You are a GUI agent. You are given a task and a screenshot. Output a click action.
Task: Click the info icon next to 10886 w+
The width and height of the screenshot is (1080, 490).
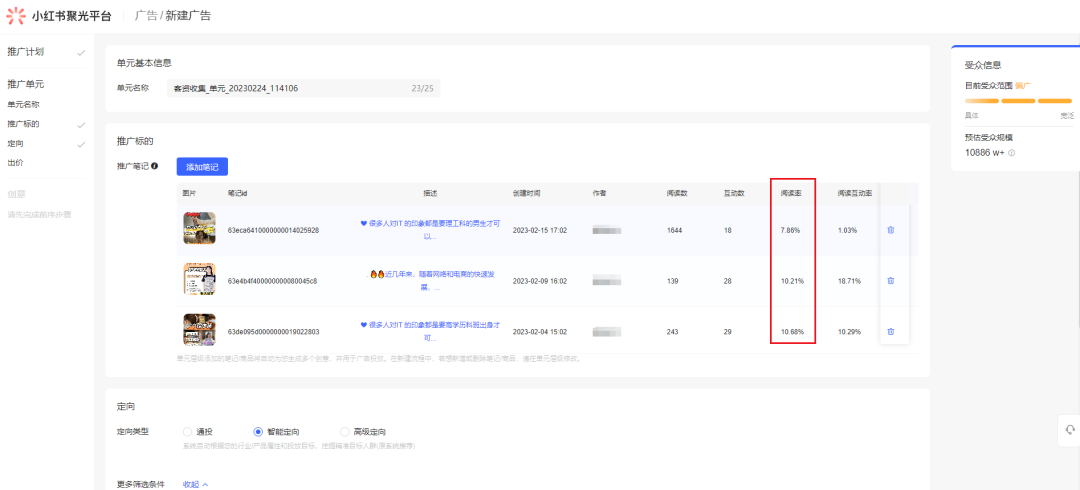(x=1012, y=153)
